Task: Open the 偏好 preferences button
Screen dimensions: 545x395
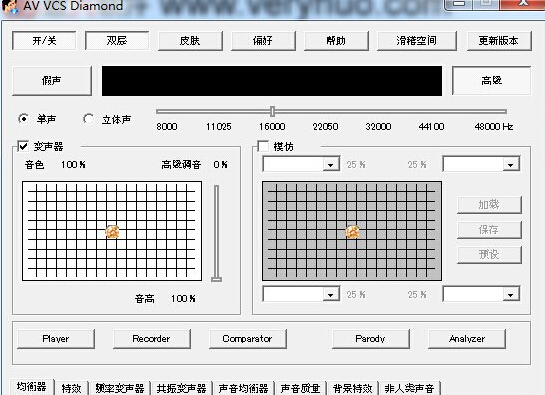Action: coord(263,41)
